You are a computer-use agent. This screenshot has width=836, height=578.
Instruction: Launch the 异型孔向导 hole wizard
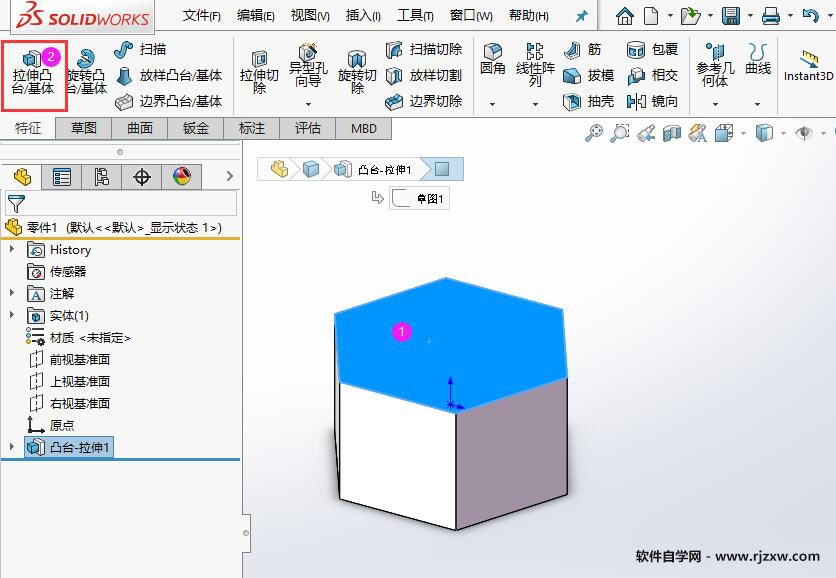(x=305, y=70)
